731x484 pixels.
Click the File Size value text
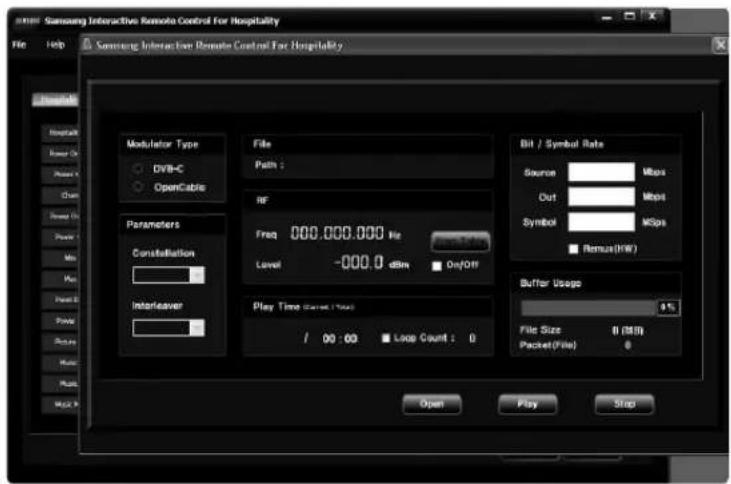point(628,331)
